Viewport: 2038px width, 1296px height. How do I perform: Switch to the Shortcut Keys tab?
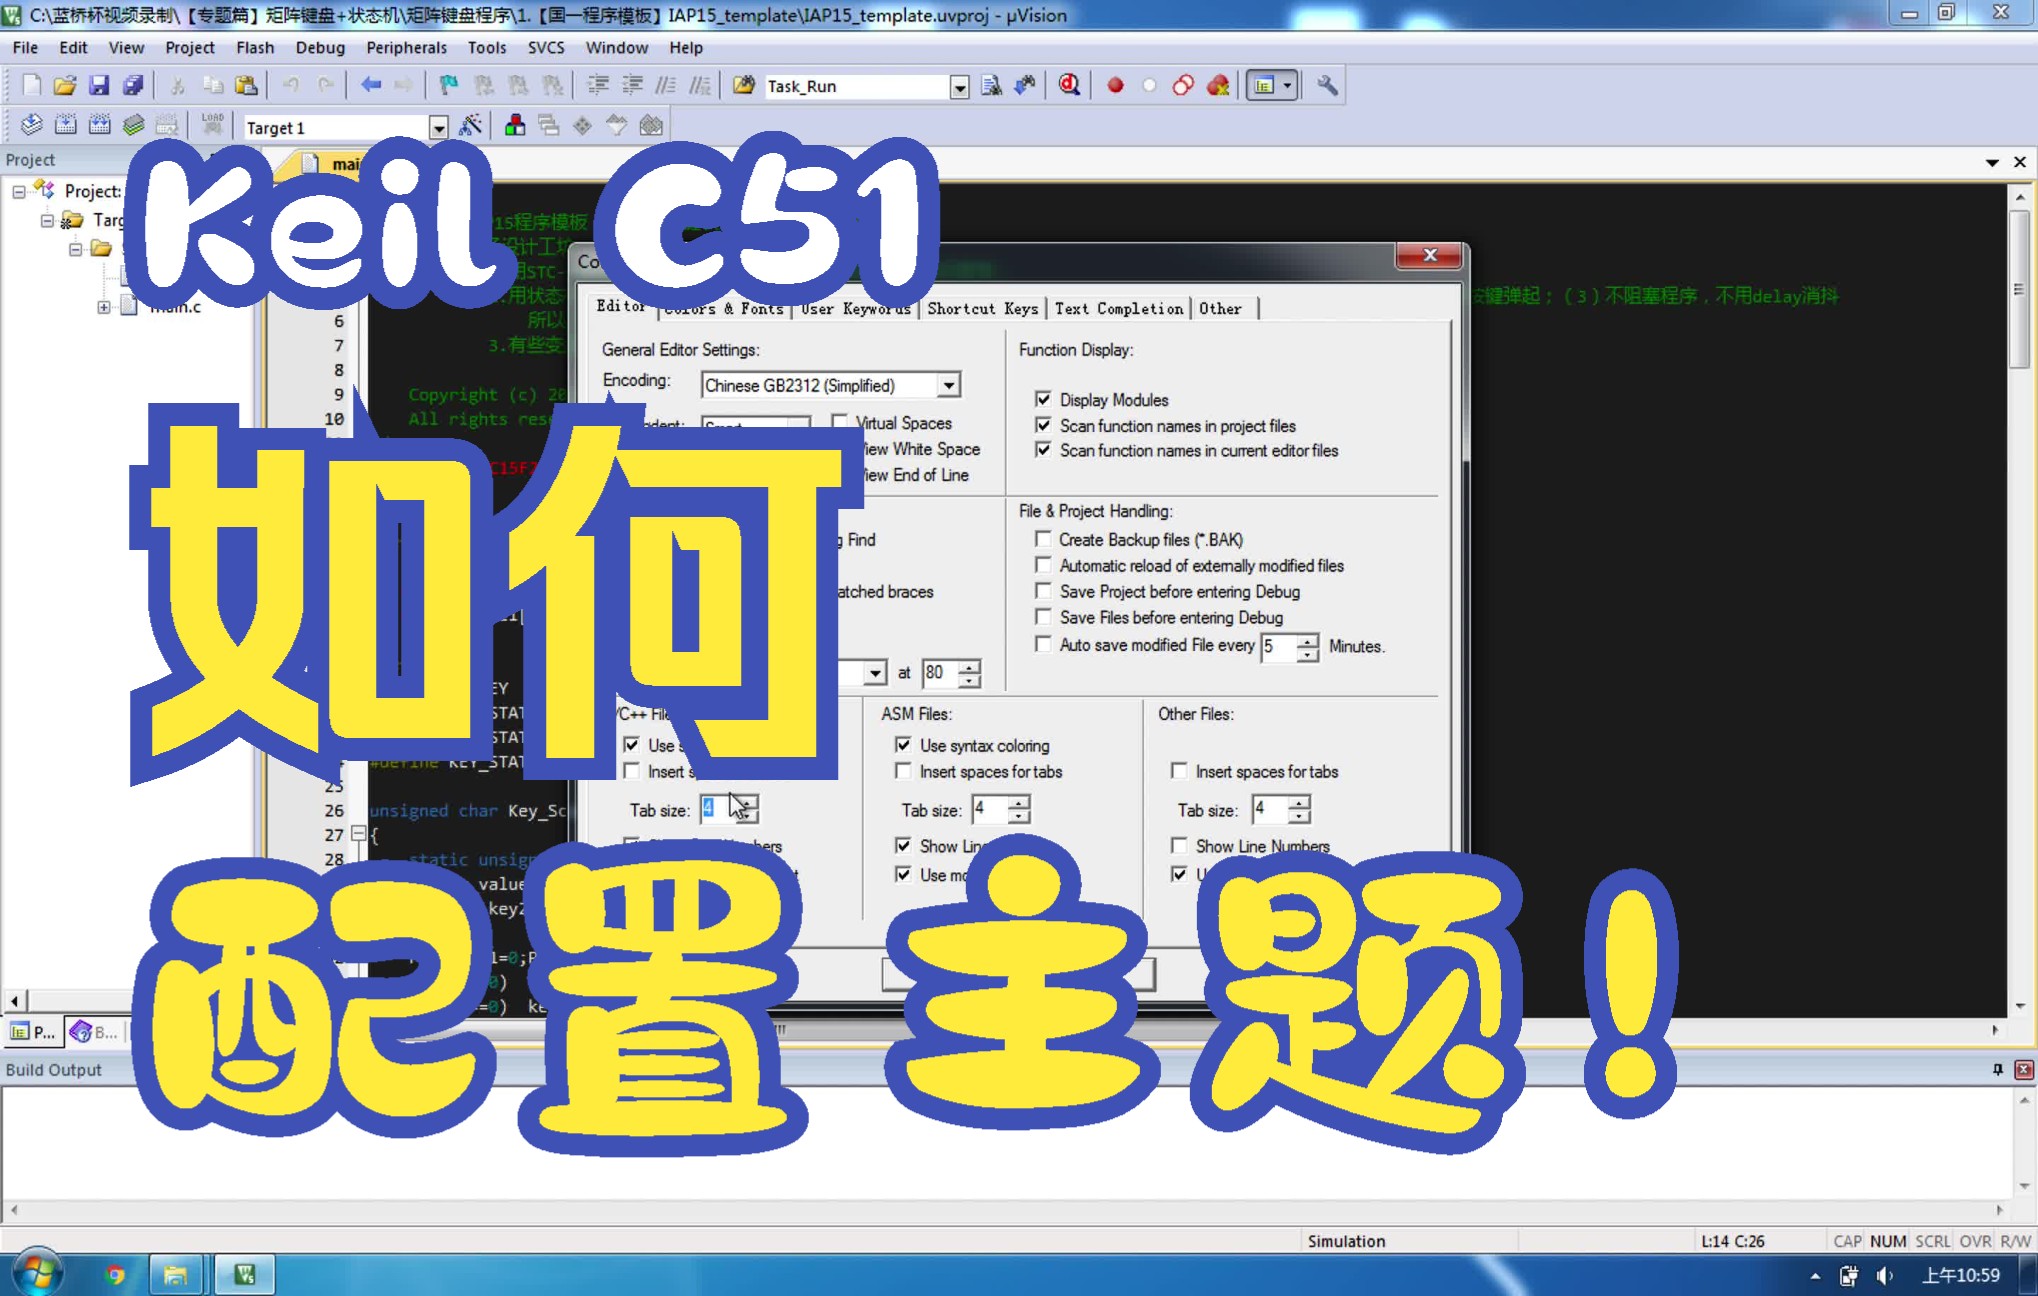(982, 309)
